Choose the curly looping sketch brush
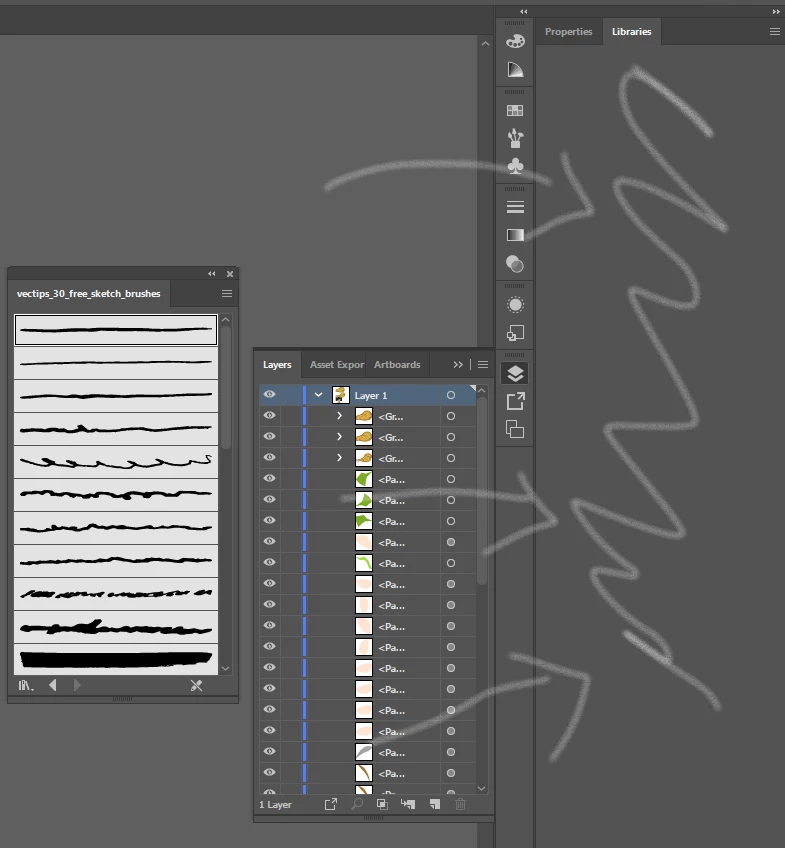 (116, 462)
